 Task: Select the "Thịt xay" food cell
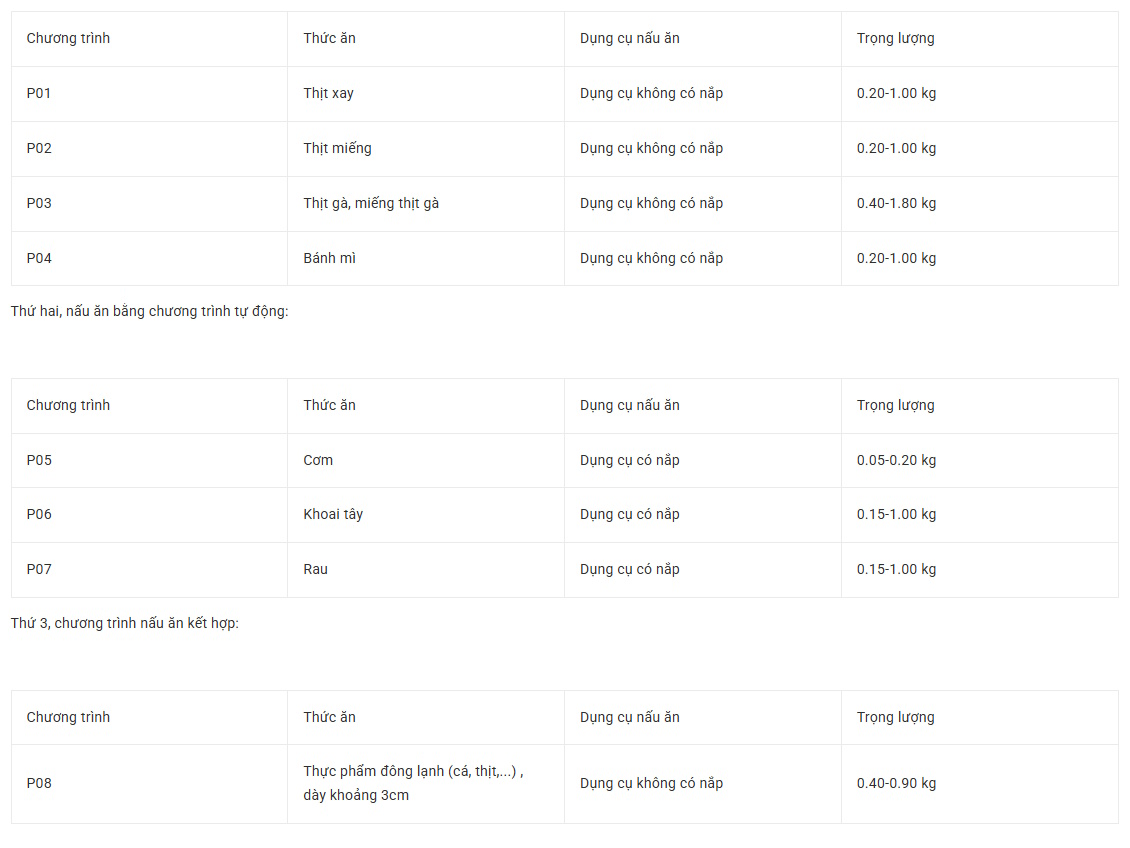(x=329, y=93)
